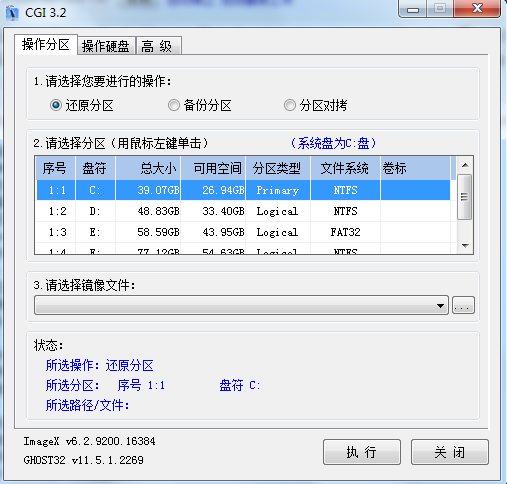Select partition row 1:3 drive E:
This screenshot has height=484, width=507.
point(243,232)
